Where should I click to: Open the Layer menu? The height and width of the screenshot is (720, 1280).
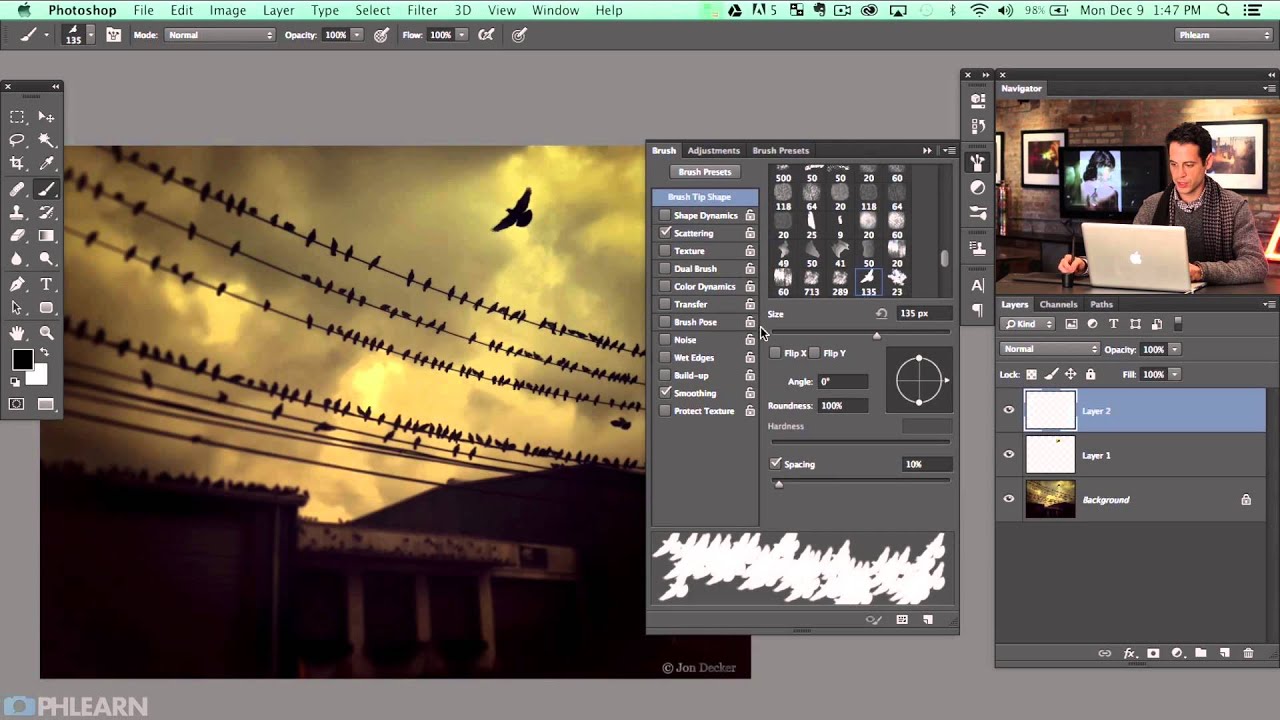[x=278, y=10]
